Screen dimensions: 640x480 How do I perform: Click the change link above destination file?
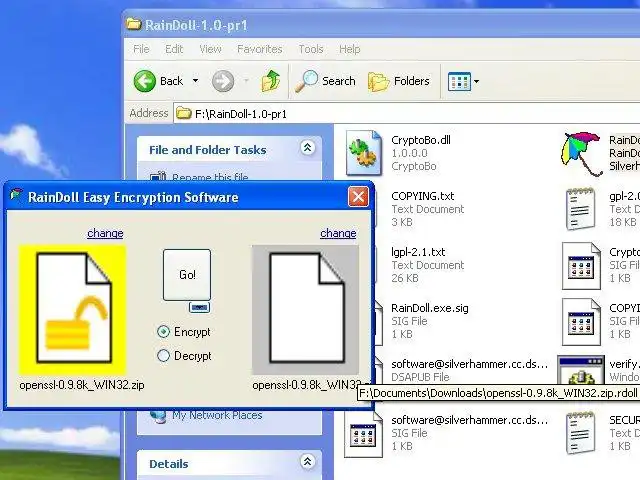coord(338,233)
